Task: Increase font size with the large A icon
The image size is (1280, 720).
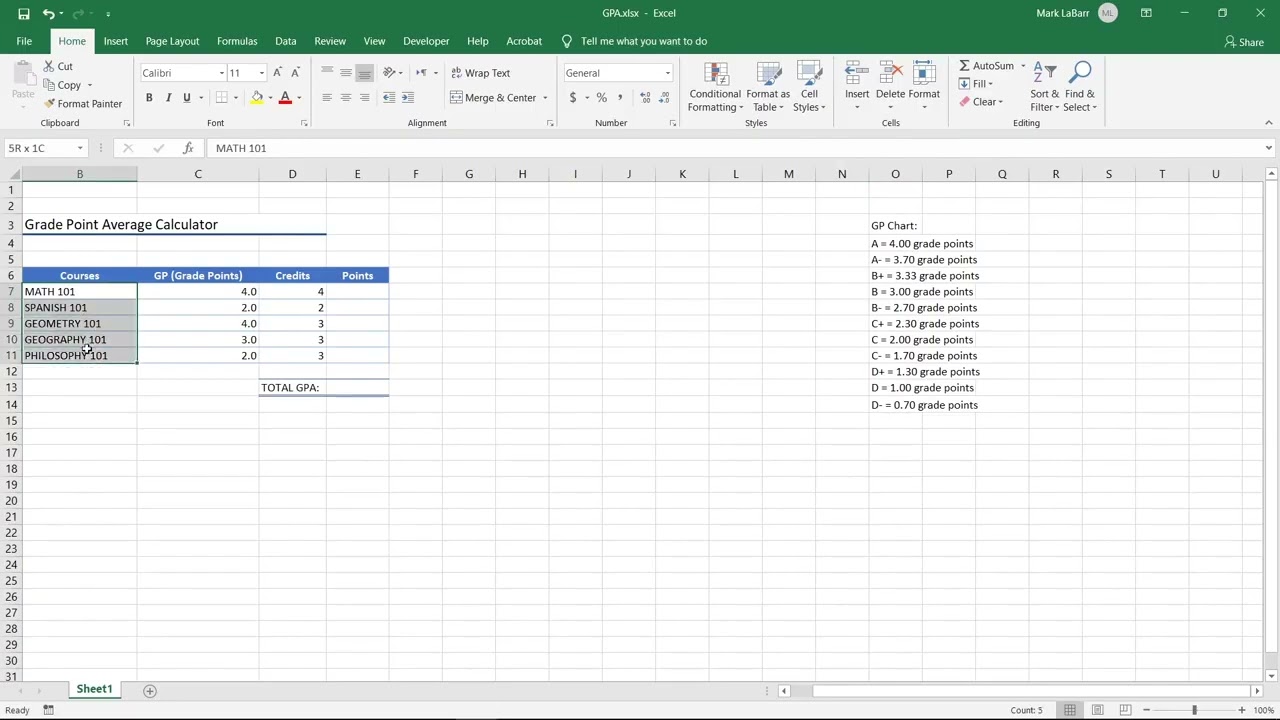Action: click(x=277, y=73)
